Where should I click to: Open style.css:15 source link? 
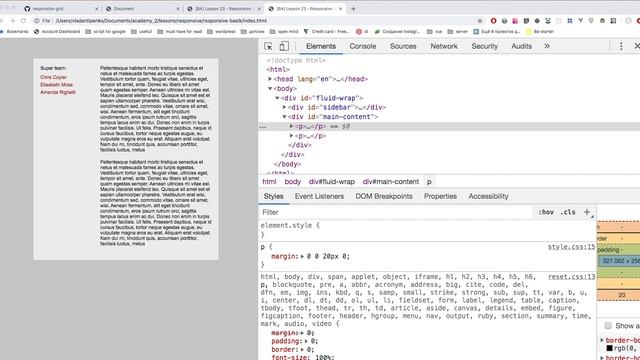(x=571, y=247)
